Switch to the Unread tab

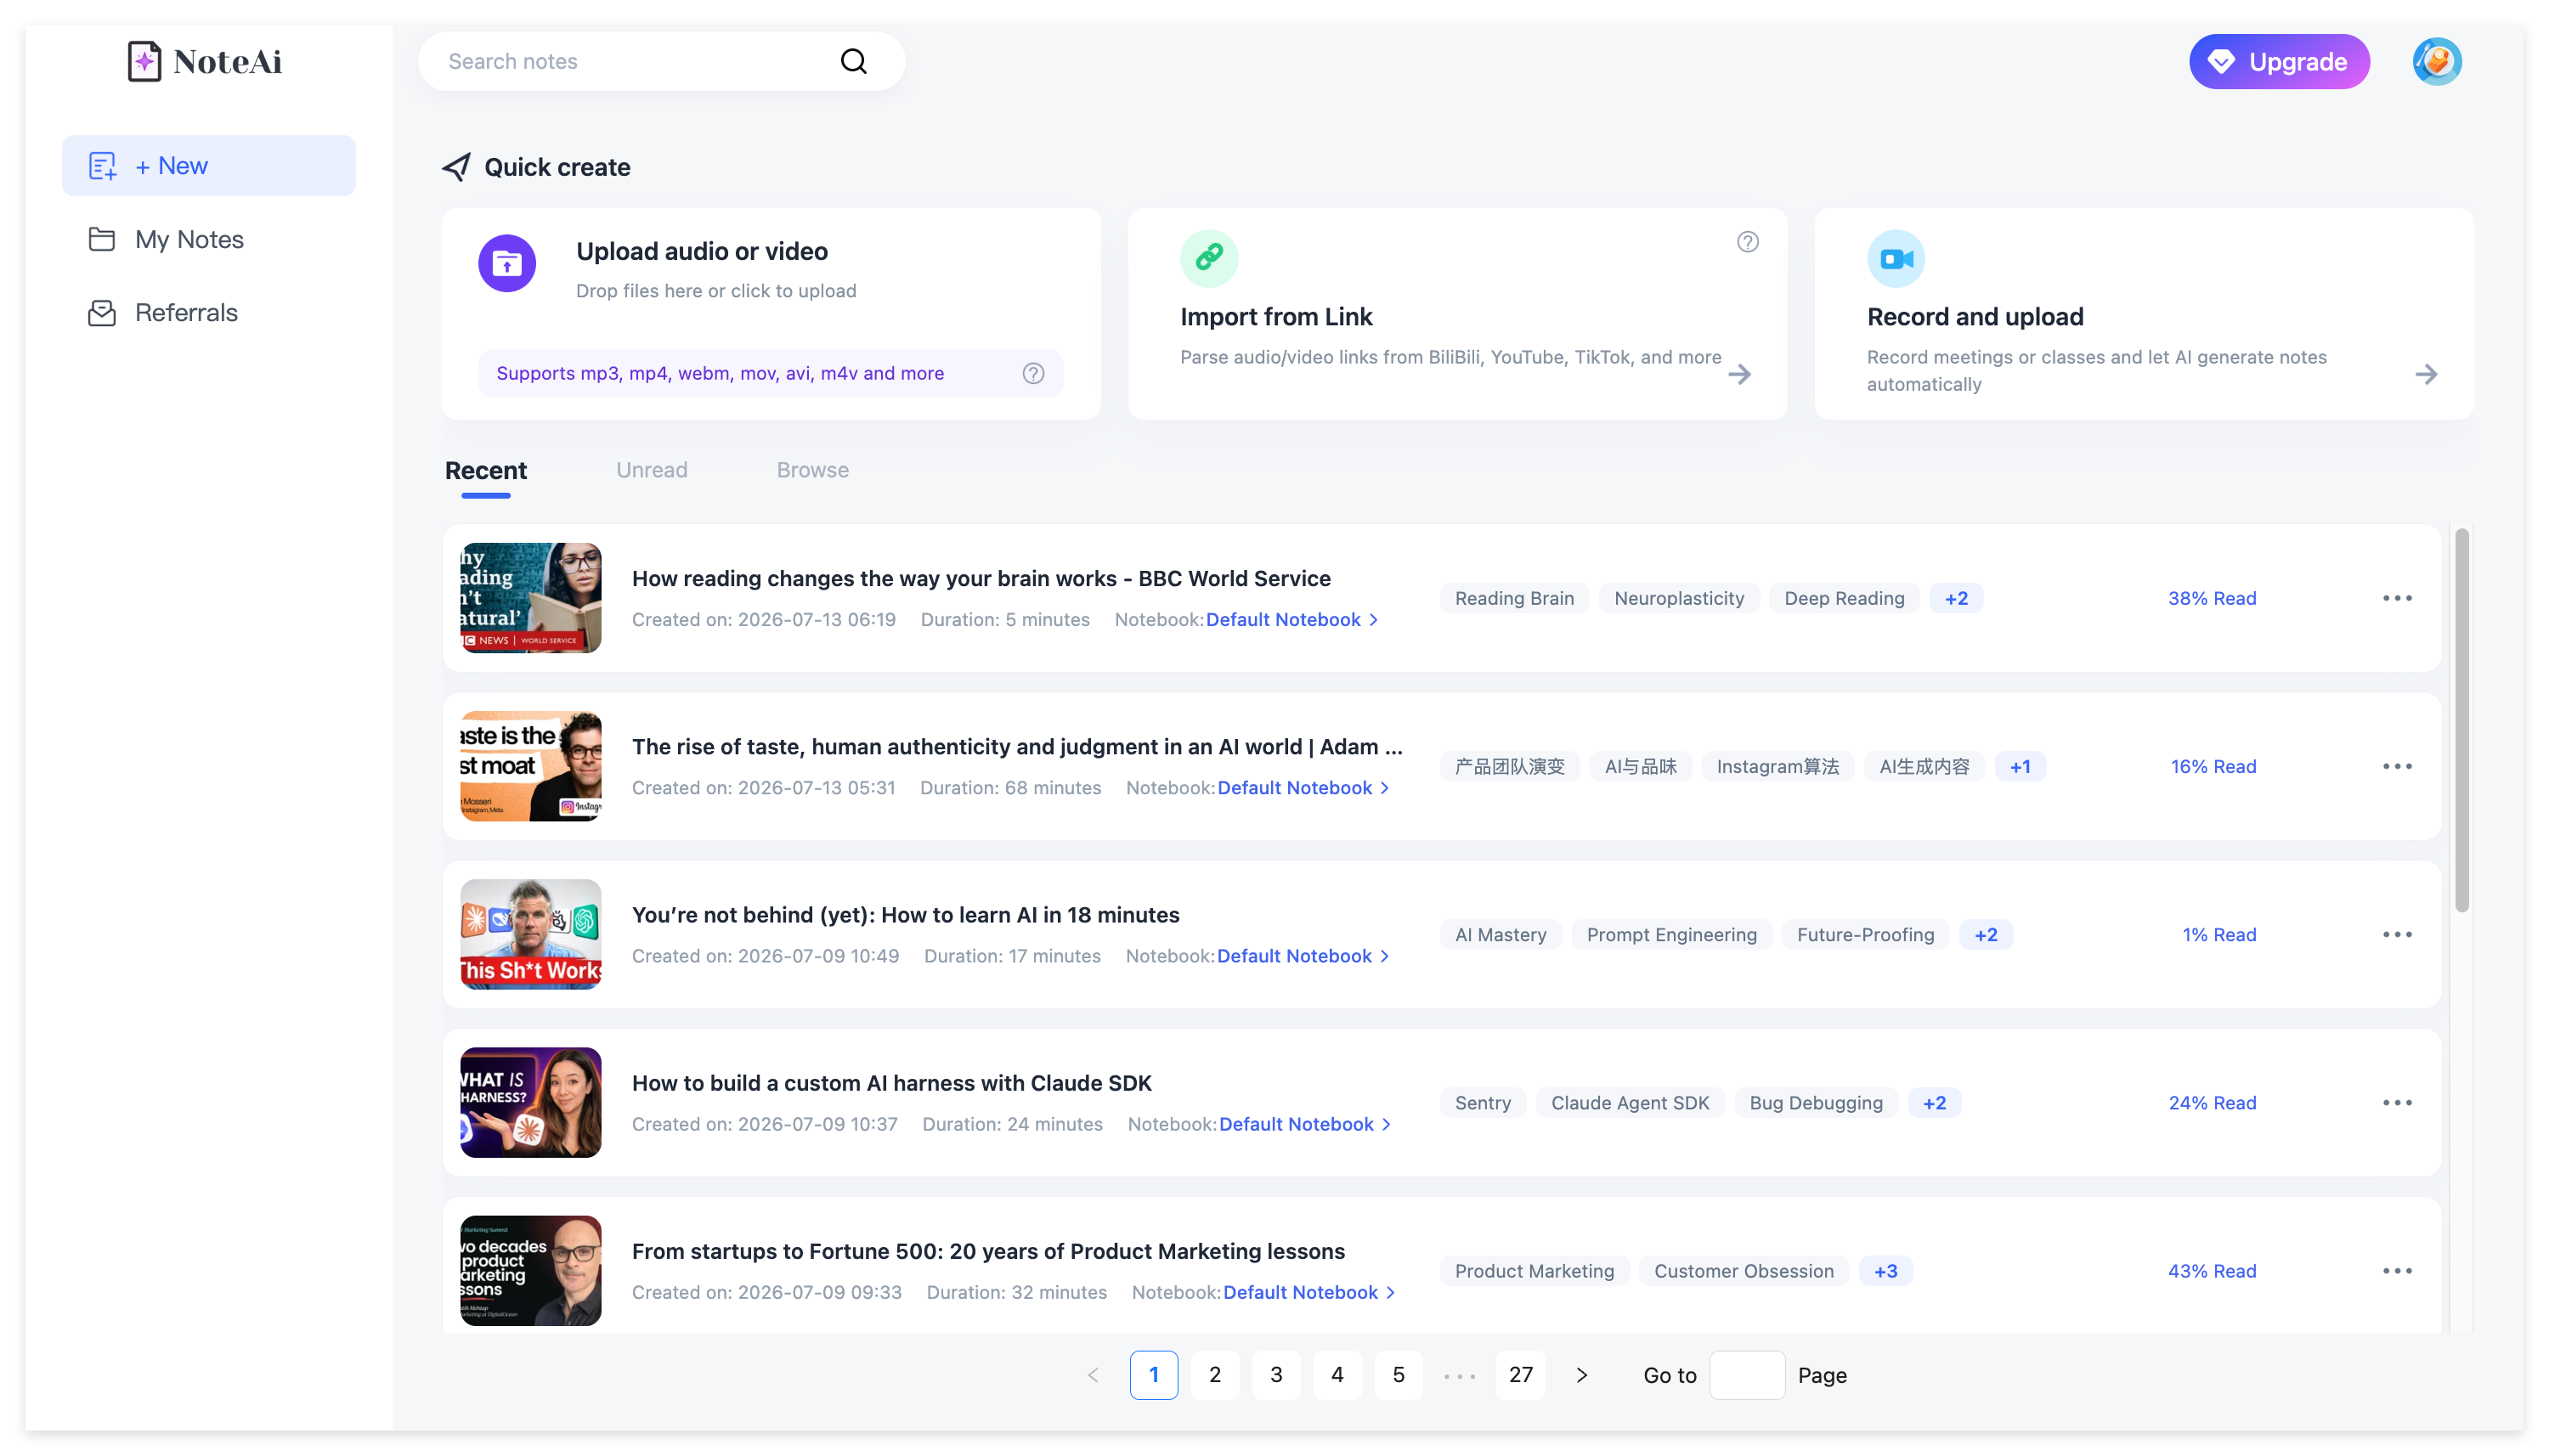click(651, 470)
